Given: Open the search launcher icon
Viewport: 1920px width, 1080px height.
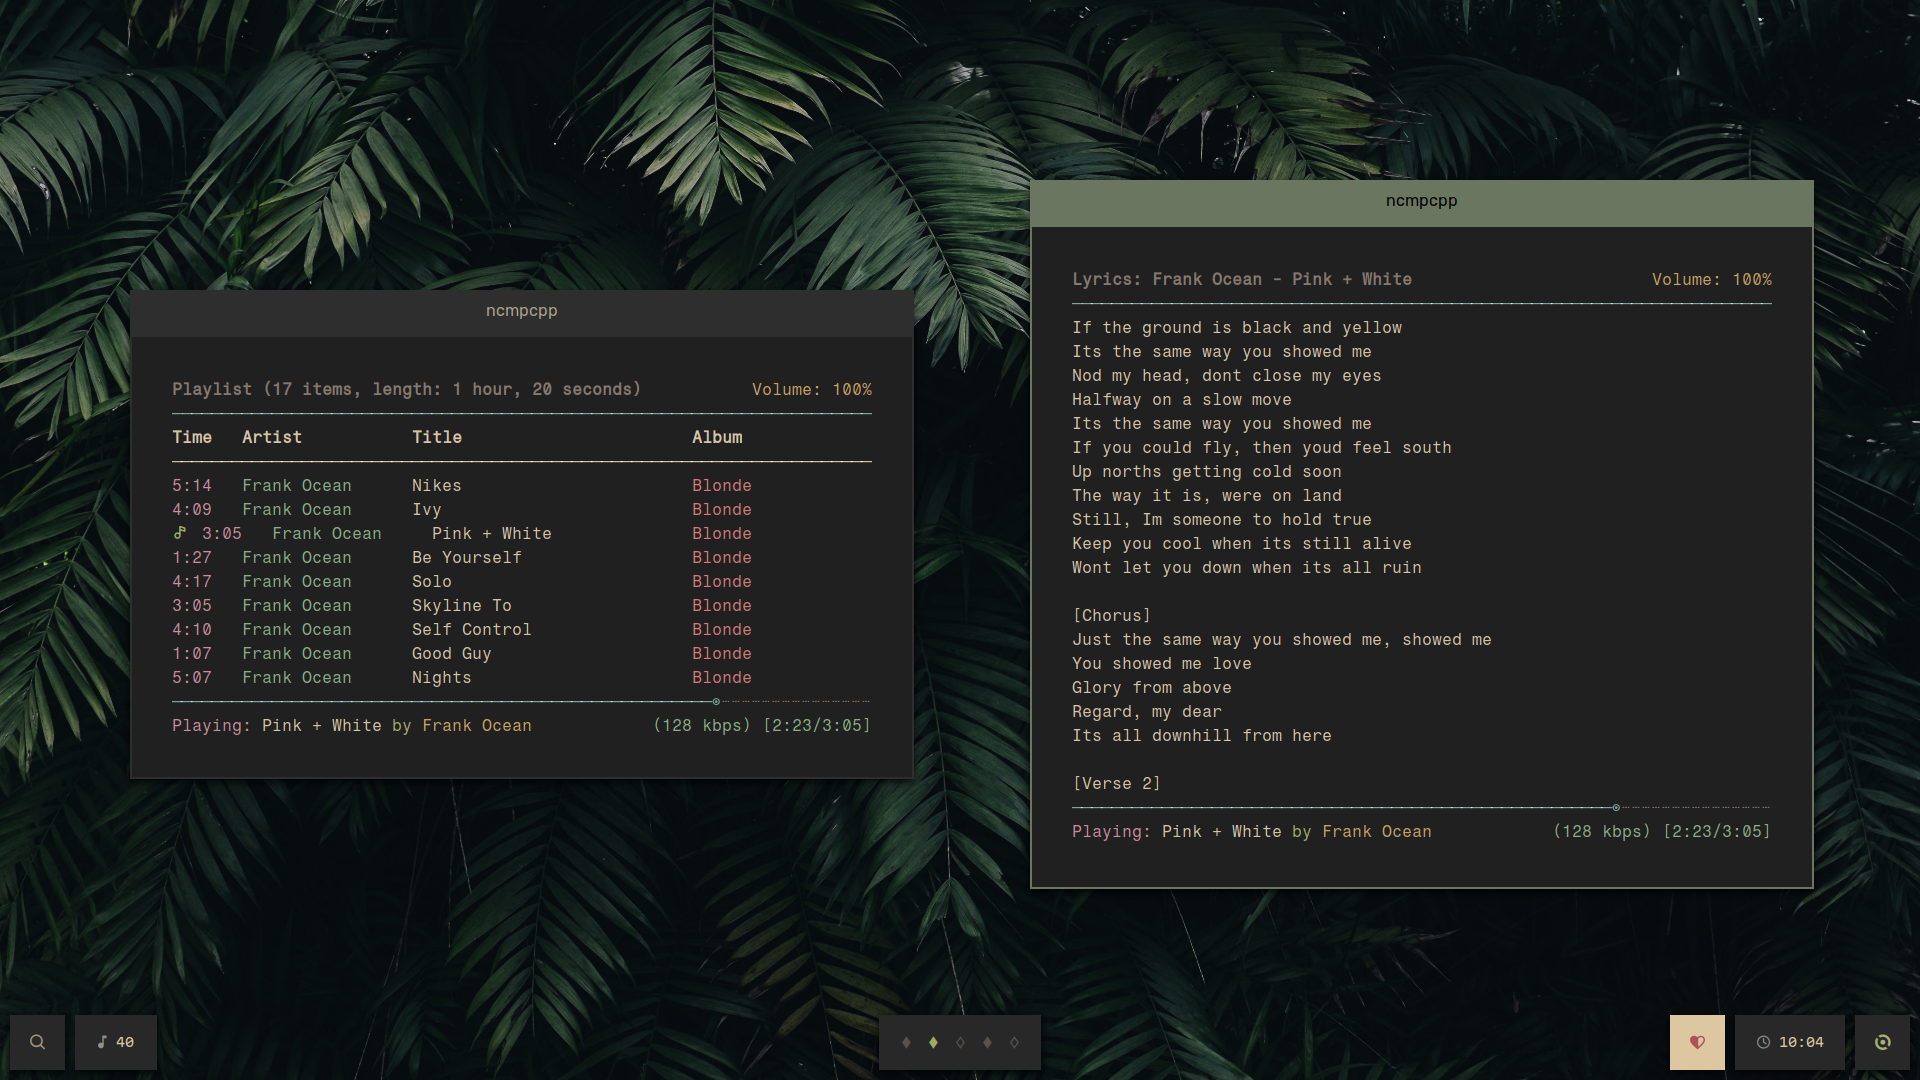Looking at the screenshot, I should click(x=37, y=1042).
